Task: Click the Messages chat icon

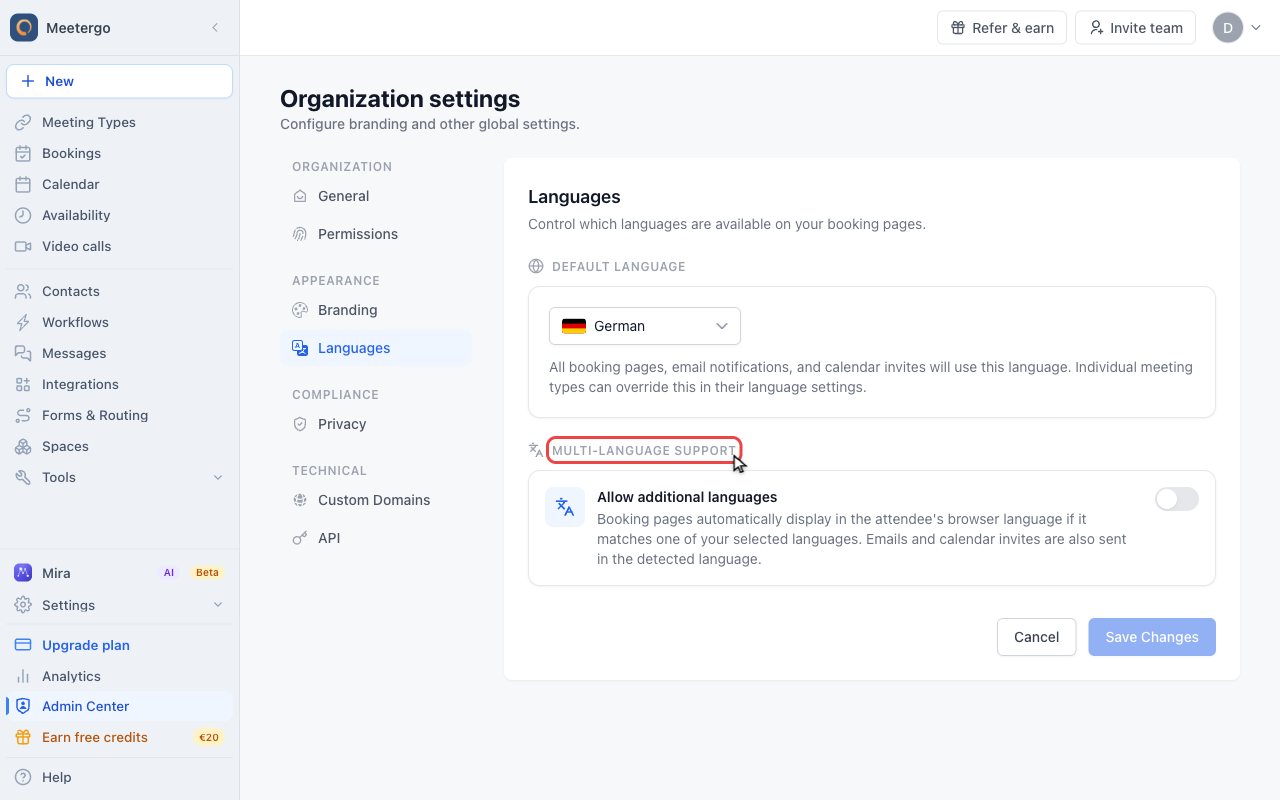Action: [x=23, y=353]
